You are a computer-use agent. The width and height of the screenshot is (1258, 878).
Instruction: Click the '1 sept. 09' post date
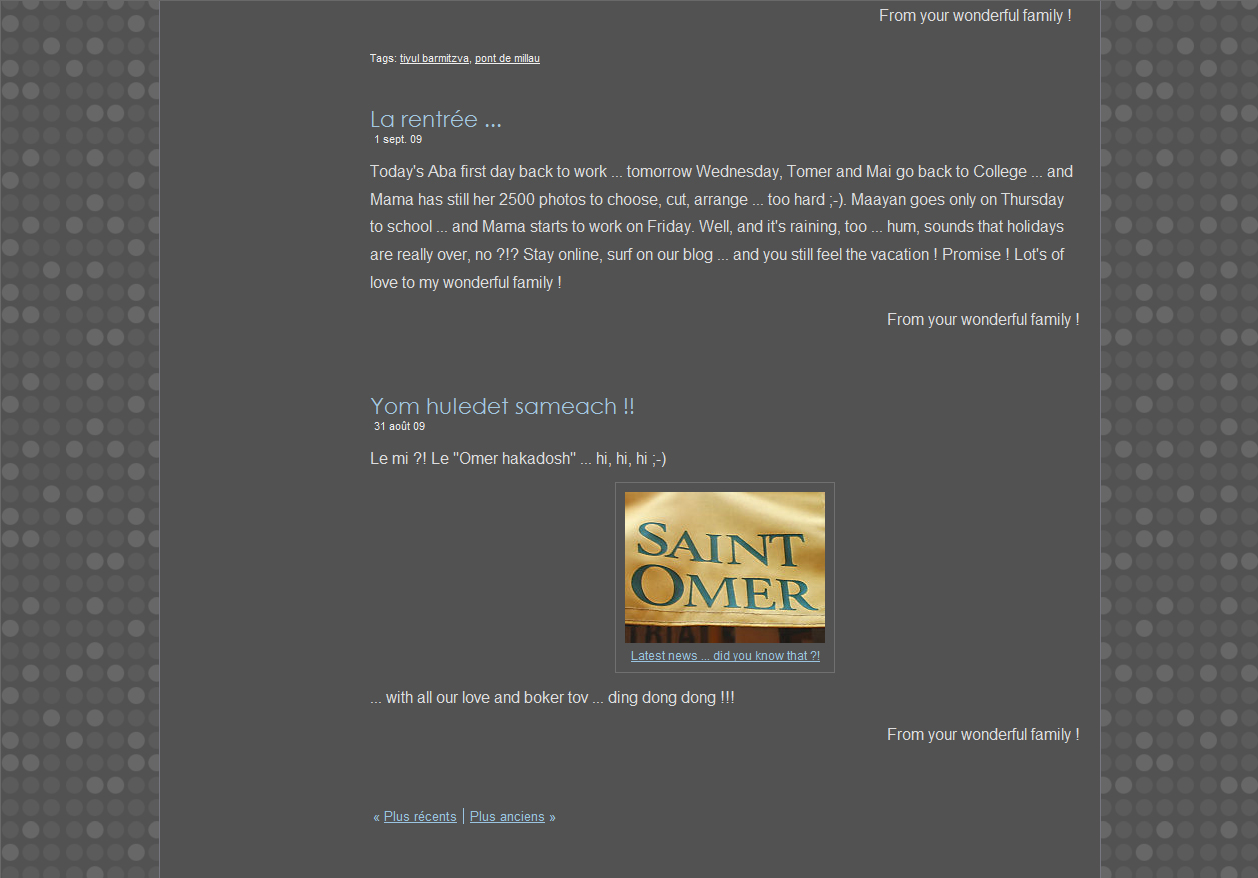tap(398, 140)
